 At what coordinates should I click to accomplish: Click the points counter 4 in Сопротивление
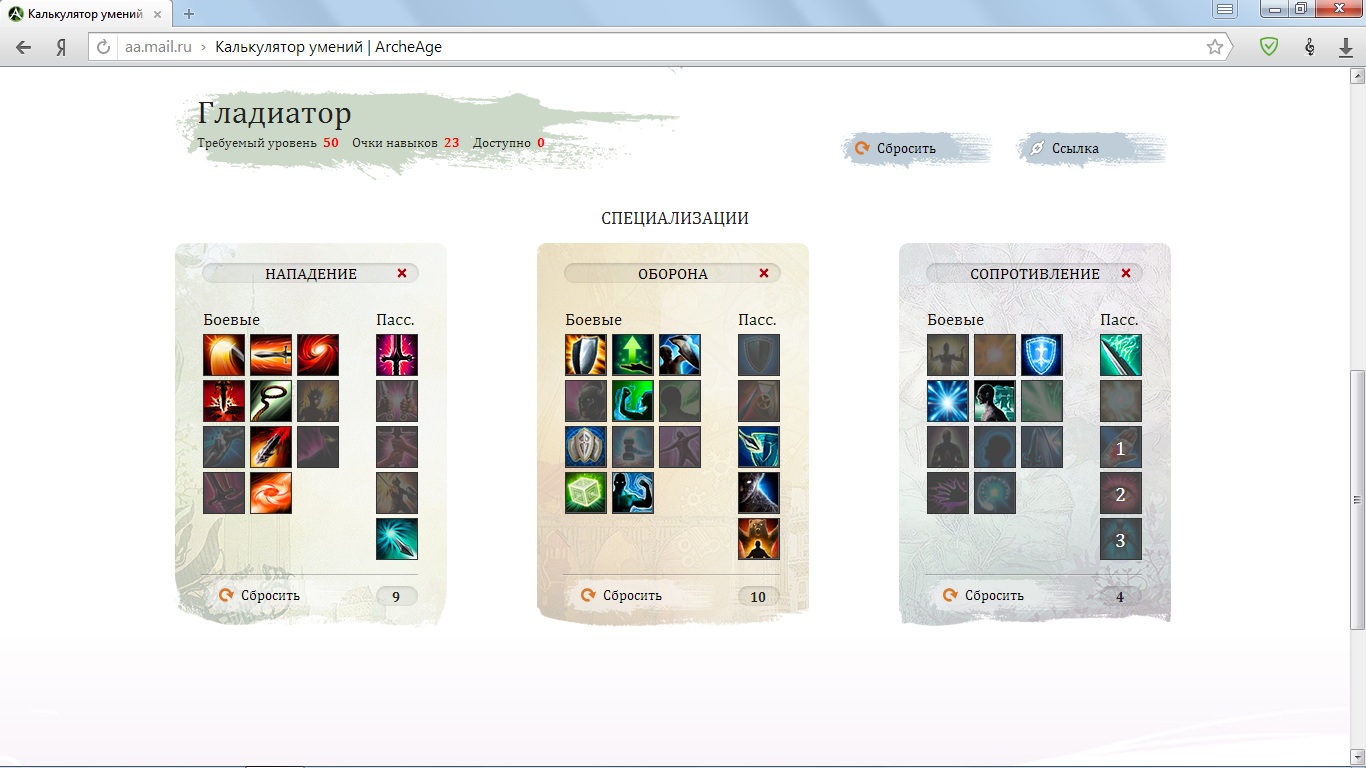pyautogui.click(x=1120, y=597)
